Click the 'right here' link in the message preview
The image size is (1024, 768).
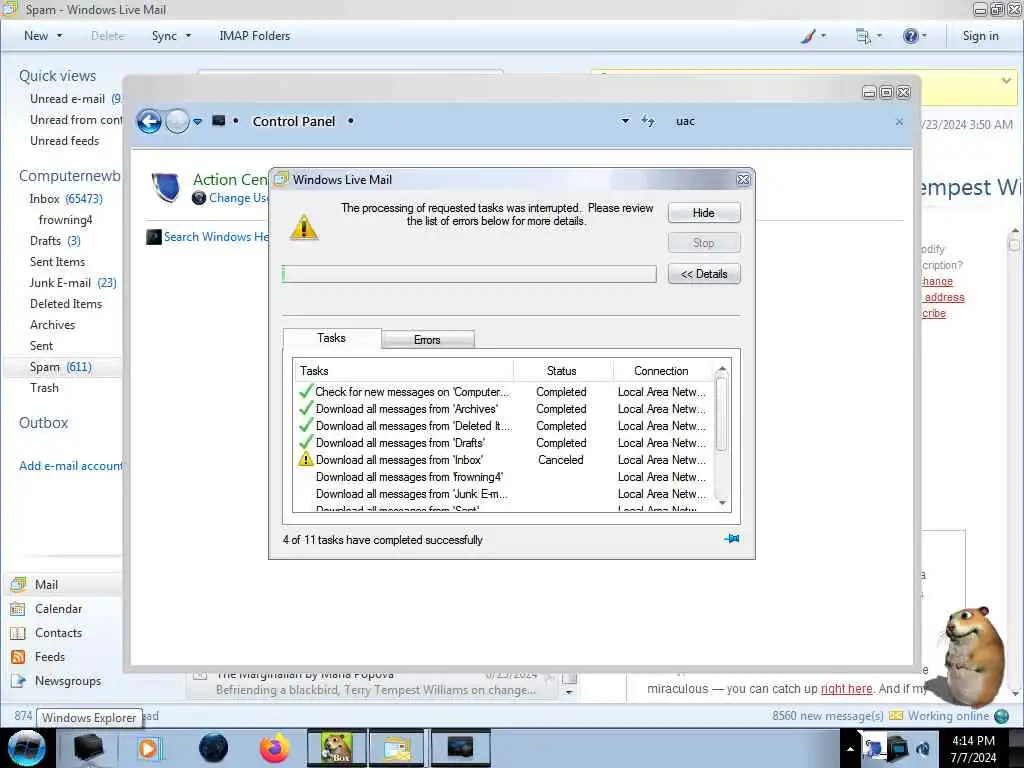pos(846,688)
